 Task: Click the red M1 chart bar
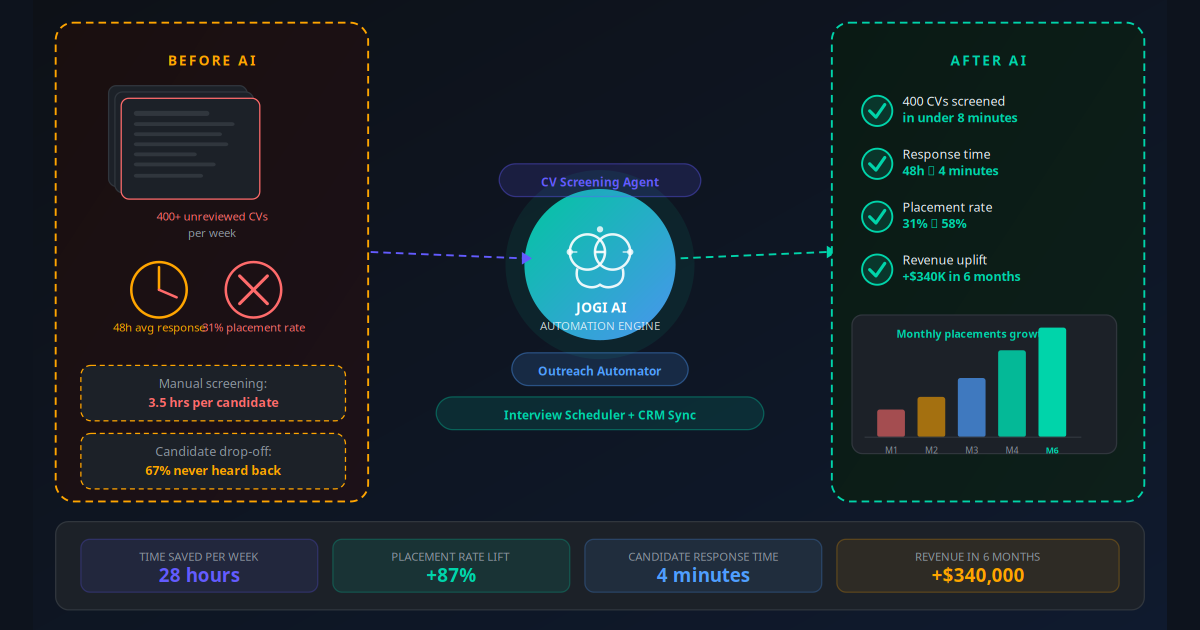point(891,423)
